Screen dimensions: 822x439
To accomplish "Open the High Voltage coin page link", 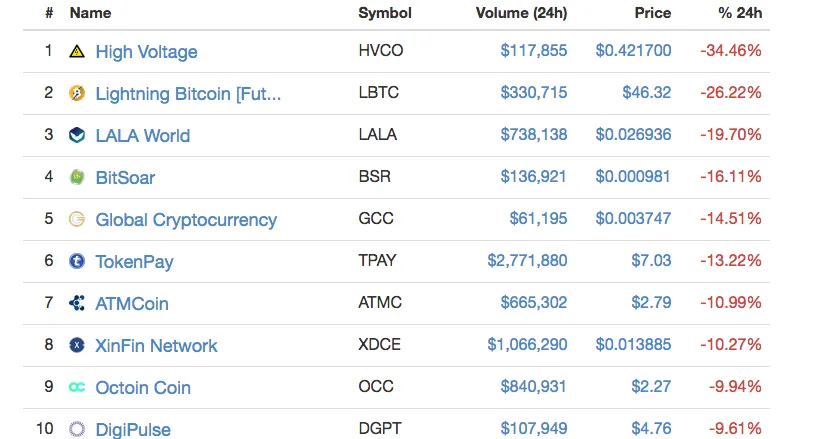I will (146, 52).
